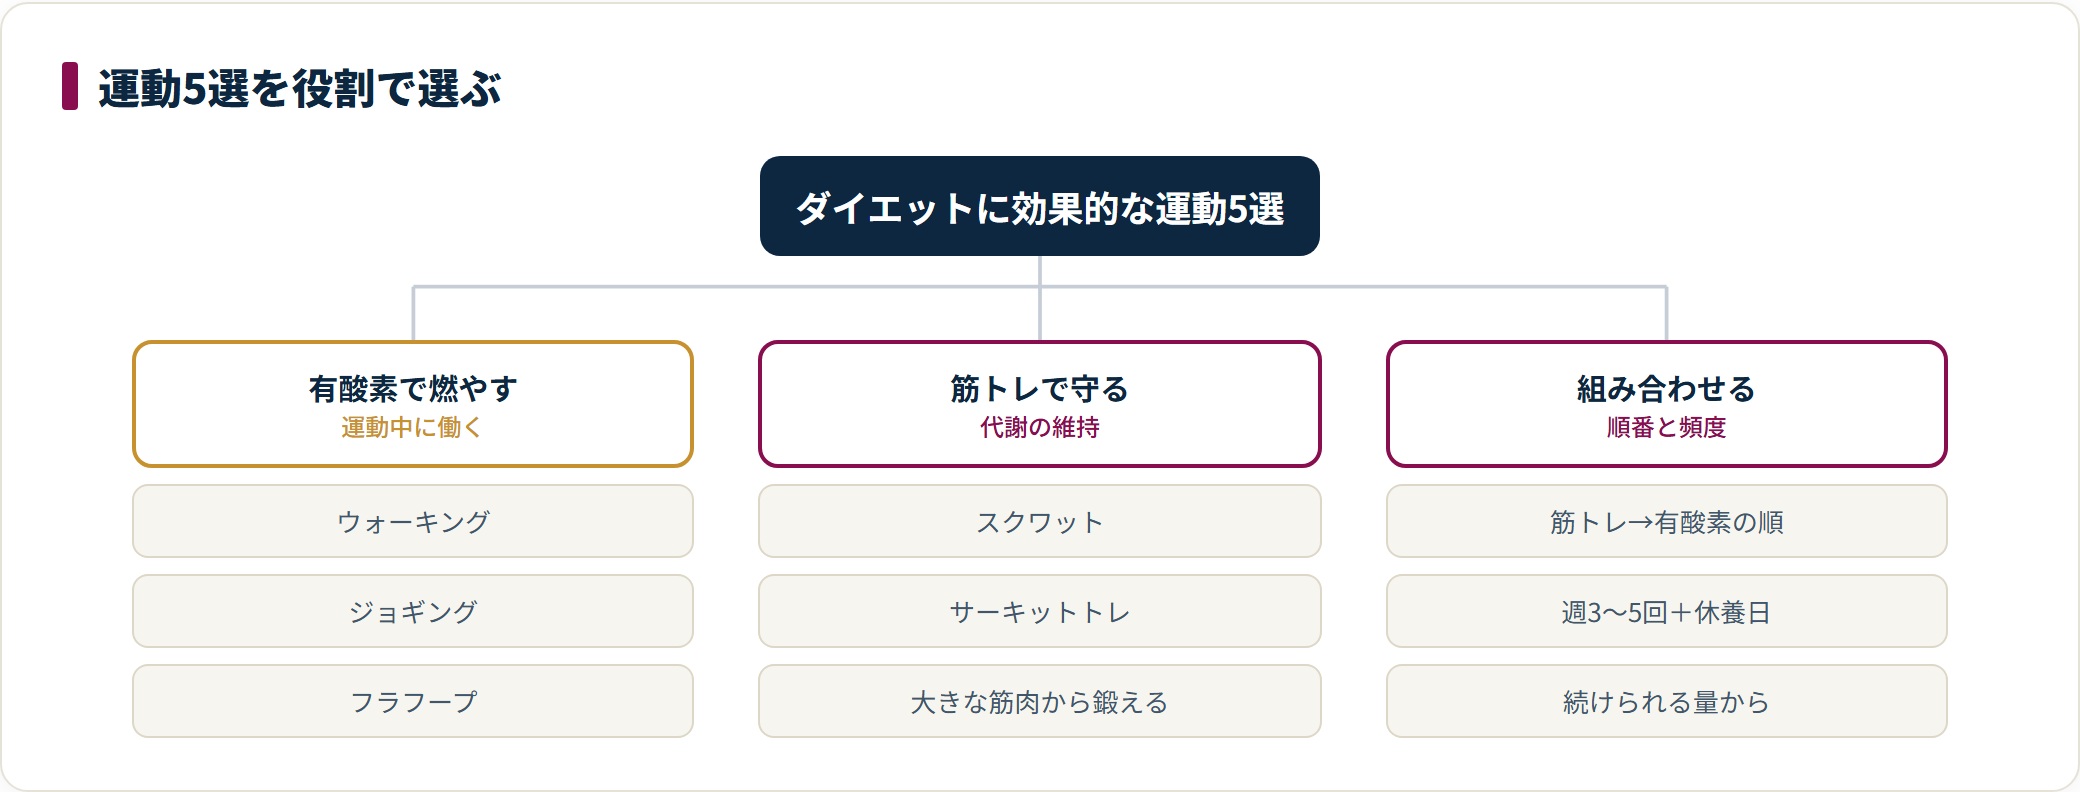The width and height of the screenshot is (2080, 792).
Task: Click the 筋トレ→有酸素の順 item
Action: (1666, 521)
